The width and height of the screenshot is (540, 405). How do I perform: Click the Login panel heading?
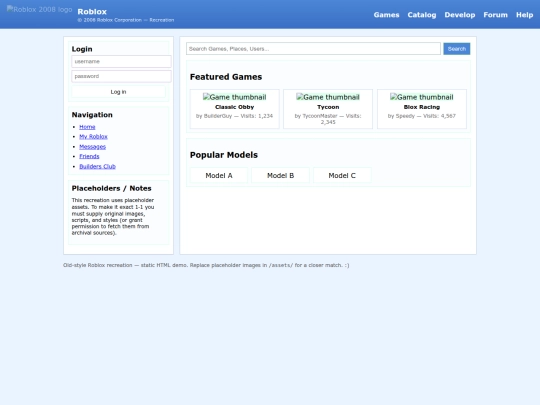[x=82, y=49]
